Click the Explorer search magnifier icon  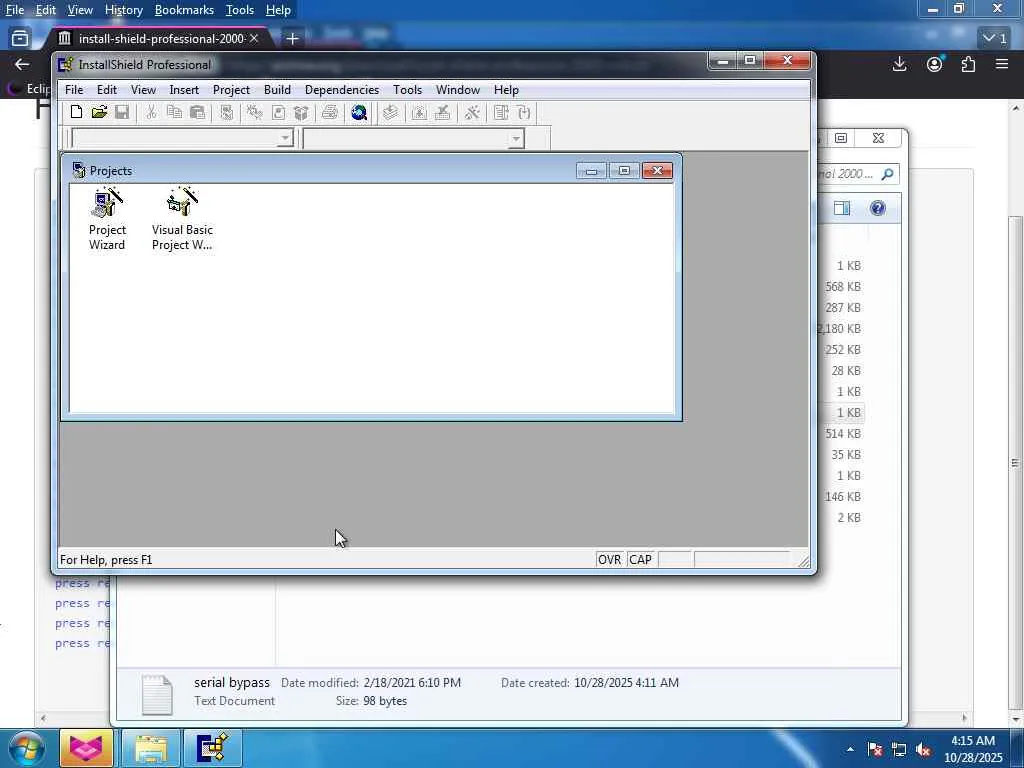[x=887, y=174]
